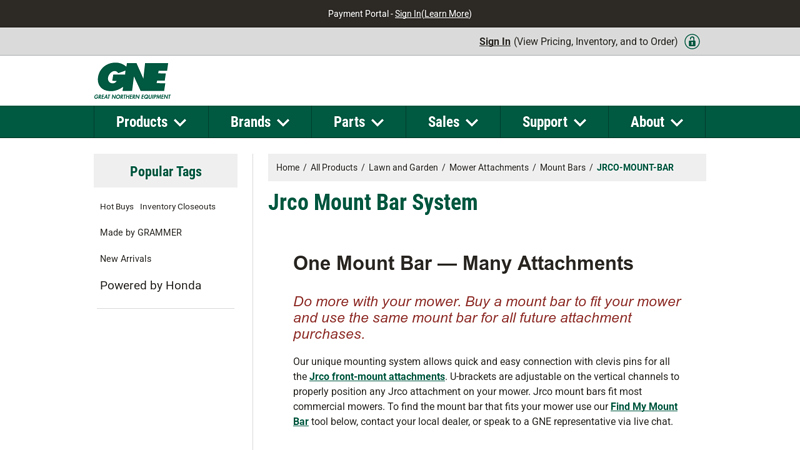The height and width of the screenshot is (450, 800).
Task: Select the New Arrivals tag
Action: pyautogui.click(x=126, y=259)
